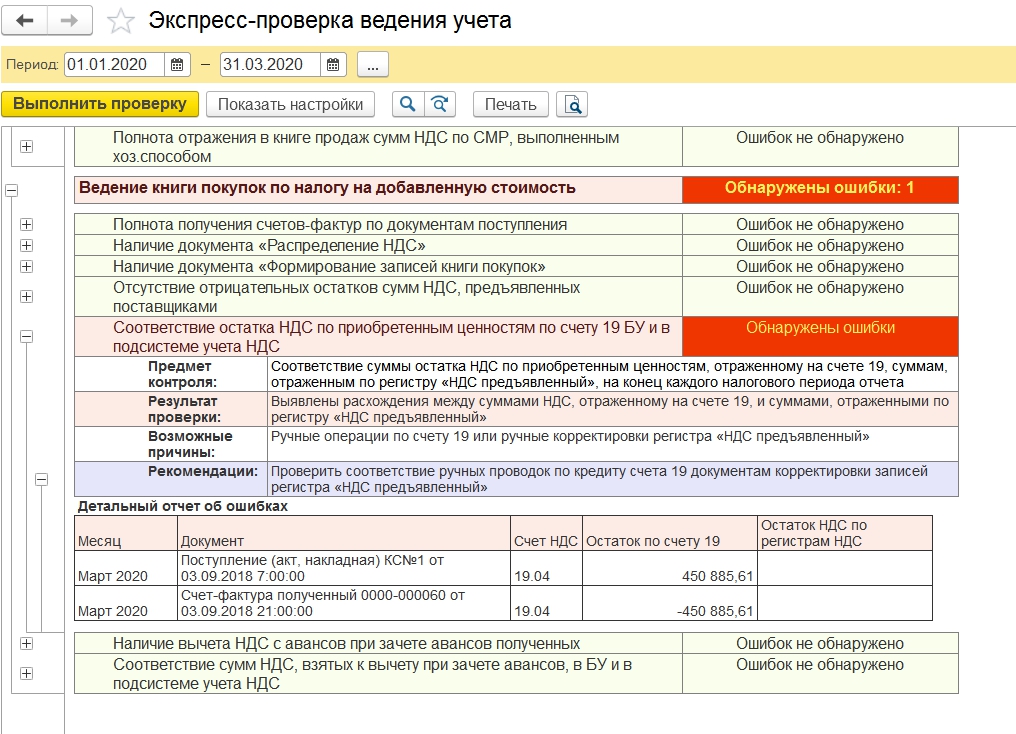Click Показать настройки button

coord(290,104)
